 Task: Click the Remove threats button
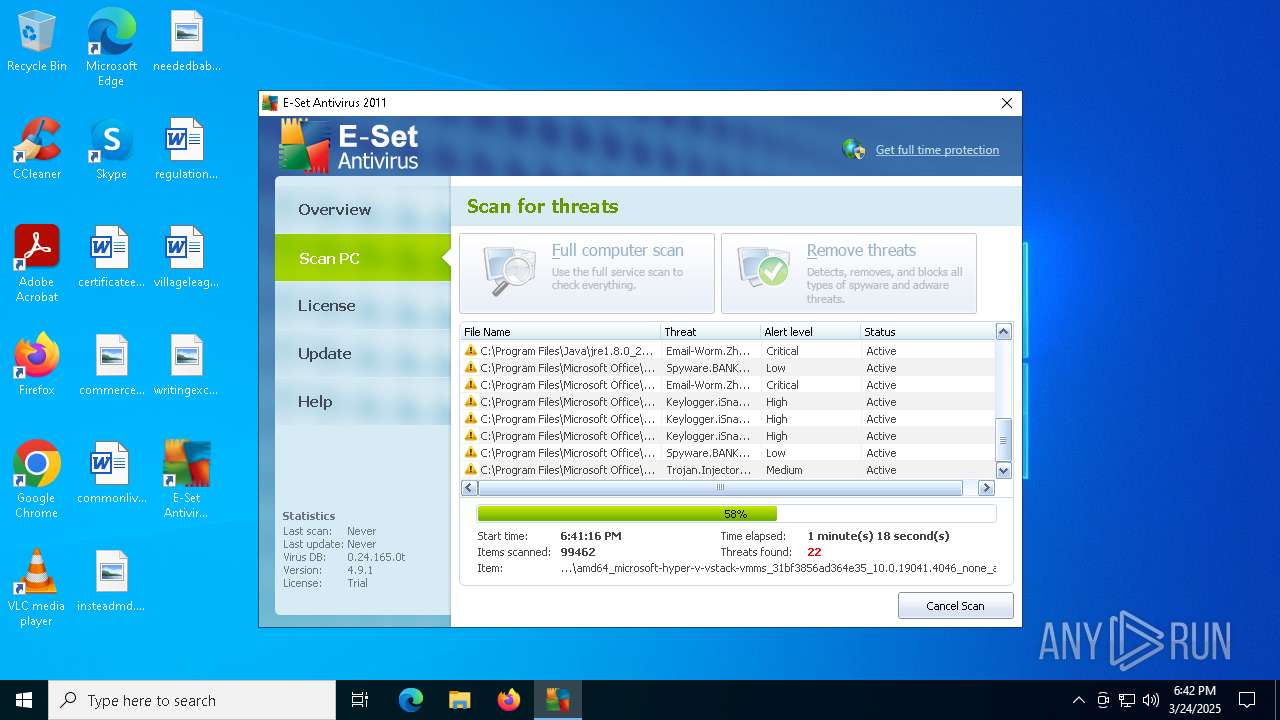[x=849, y=273]
